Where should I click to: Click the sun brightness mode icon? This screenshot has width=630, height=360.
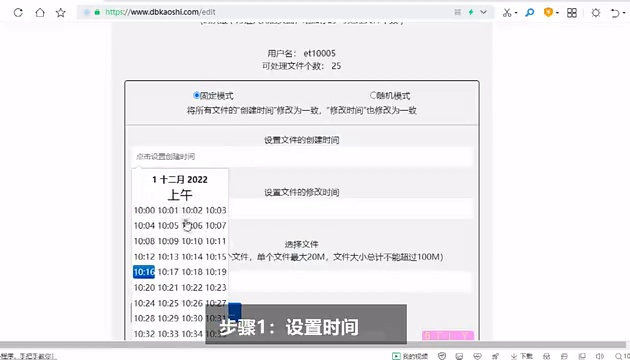(596, 13)
